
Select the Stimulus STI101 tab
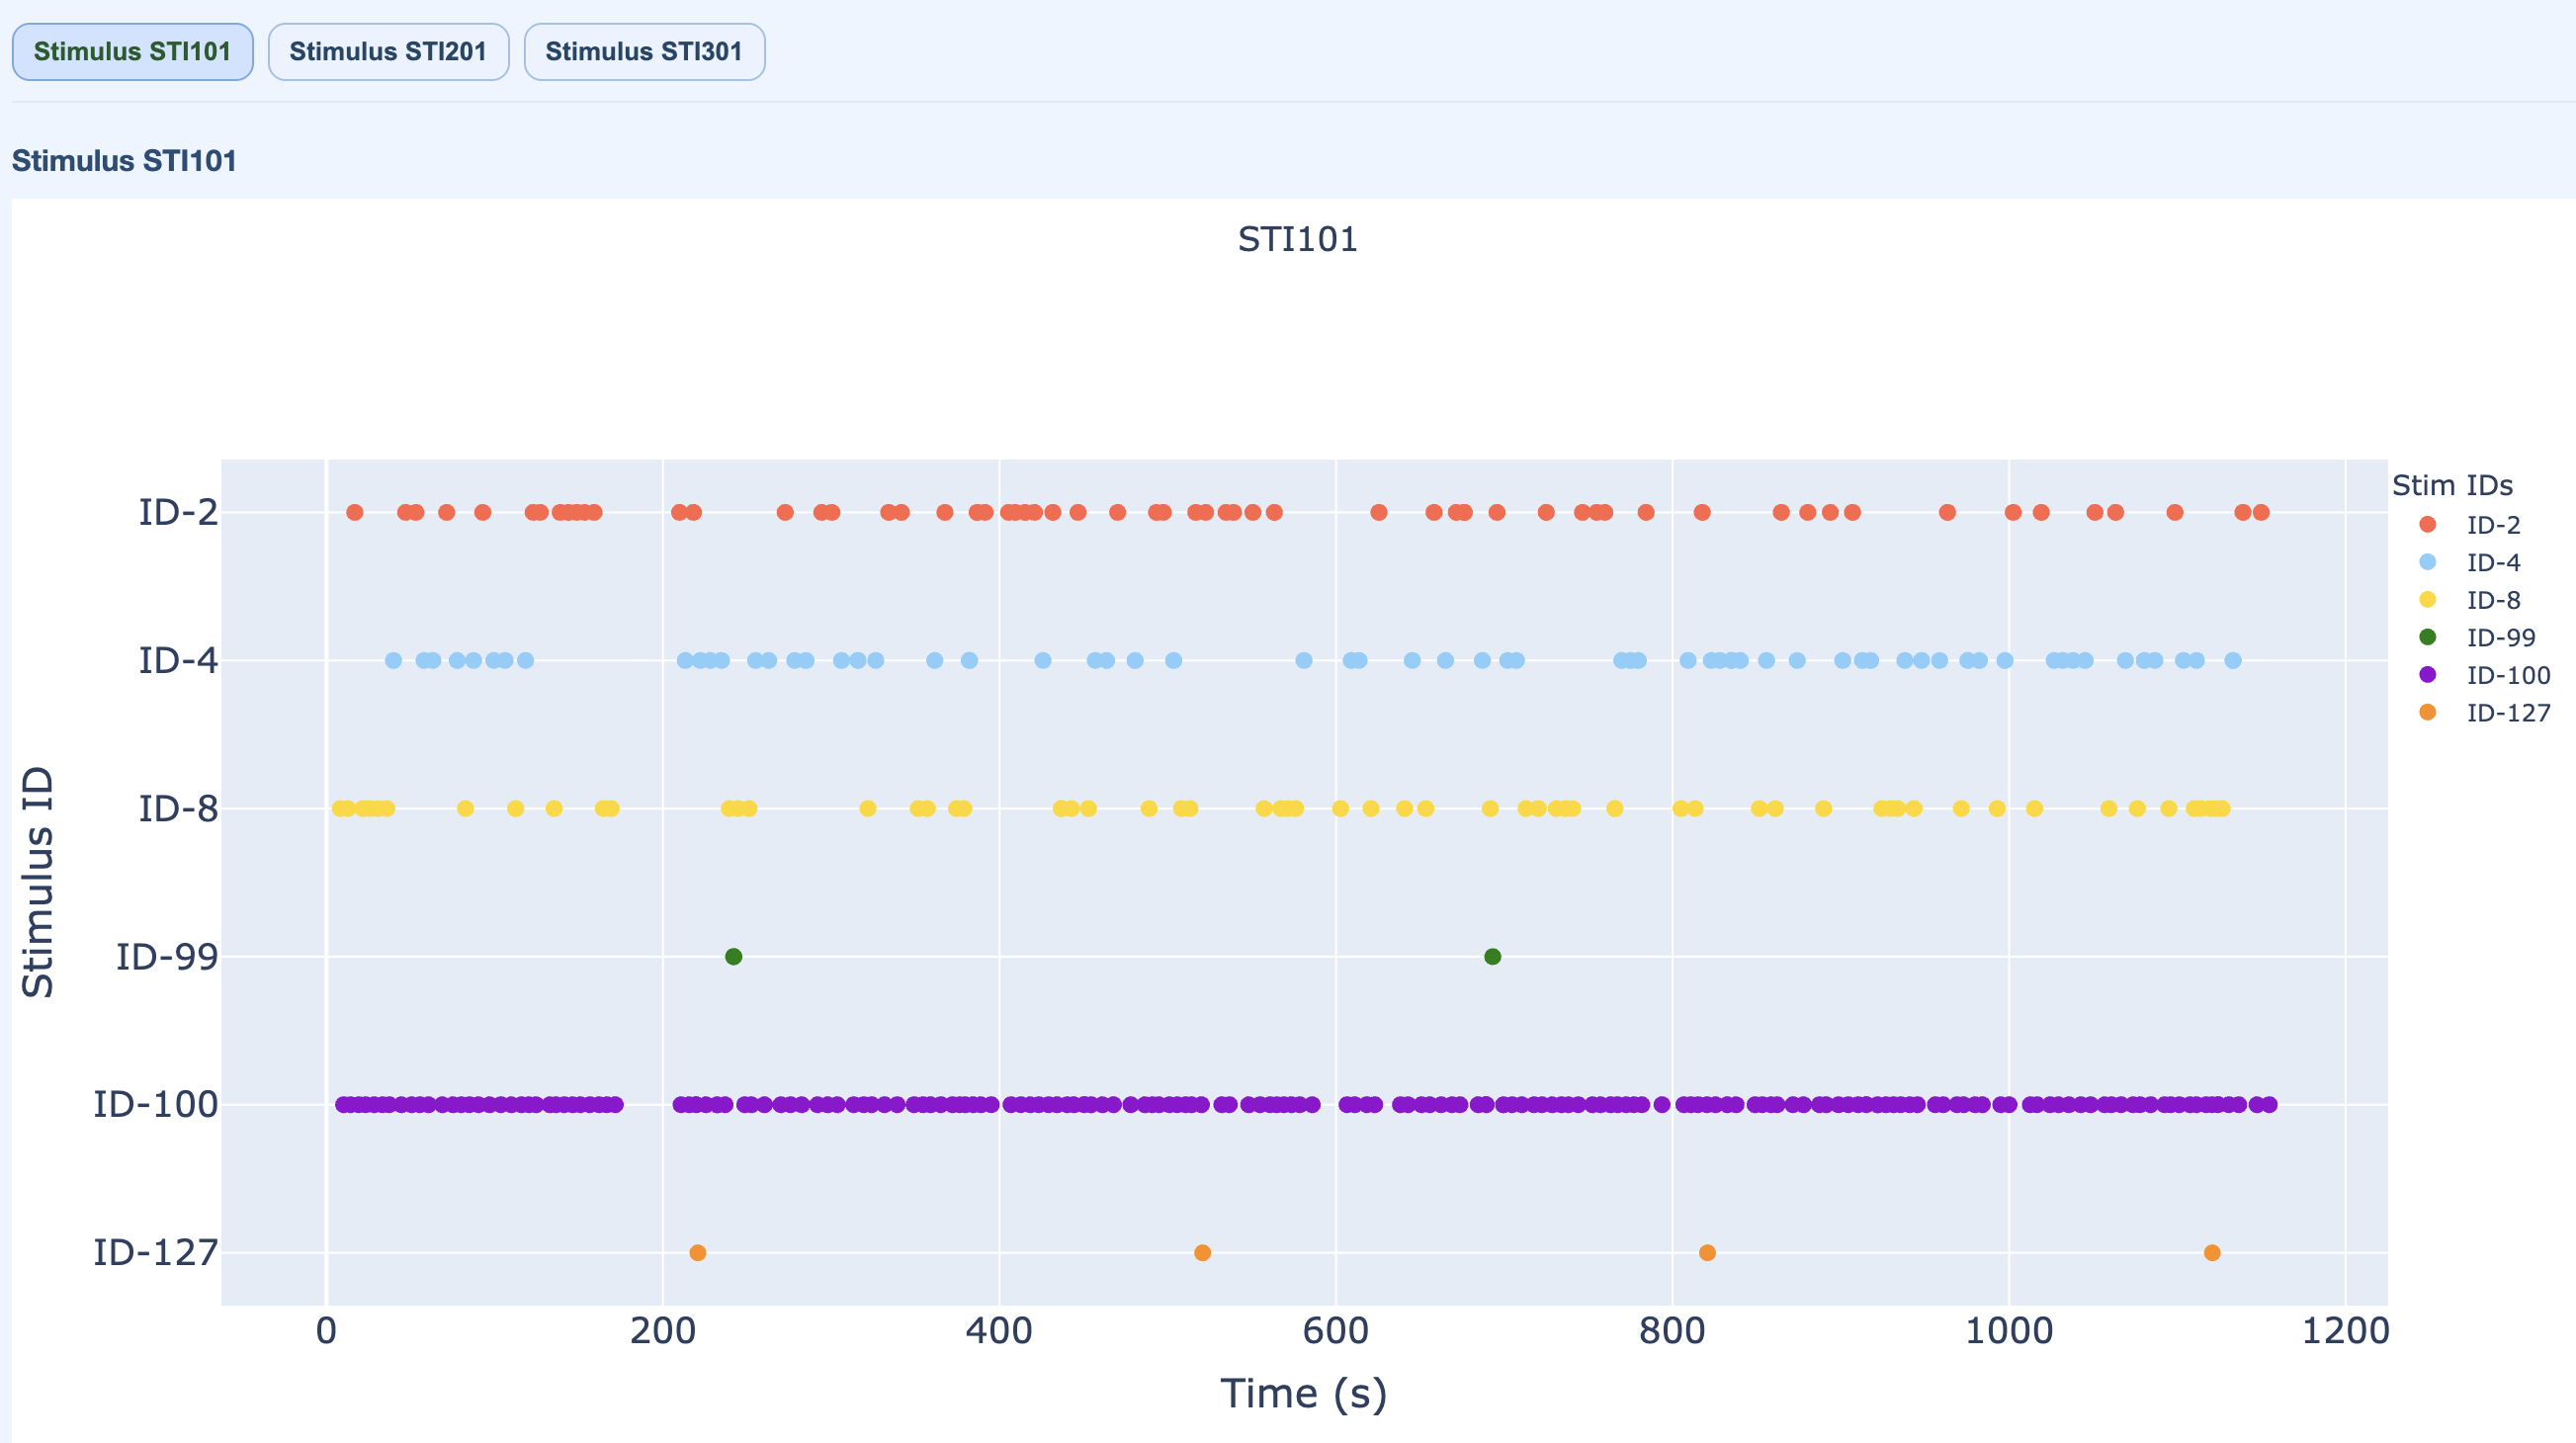(x=132, y=52)
